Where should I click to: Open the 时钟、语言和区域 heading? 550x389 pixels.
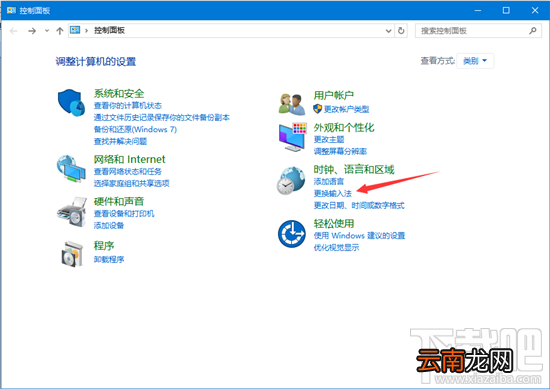[x=354, y=169]
